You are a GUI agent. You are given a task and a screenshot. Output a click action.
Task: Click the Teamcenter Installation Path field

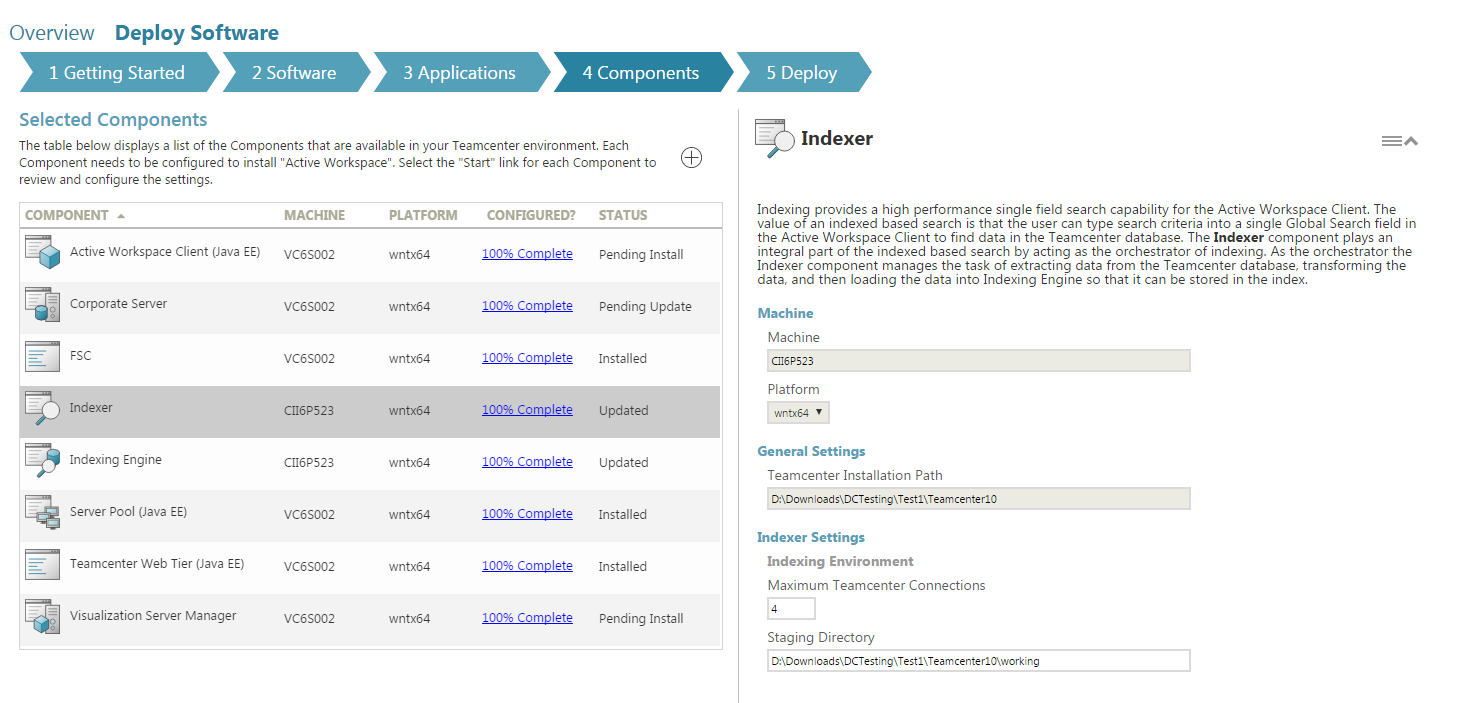point(979,498)
